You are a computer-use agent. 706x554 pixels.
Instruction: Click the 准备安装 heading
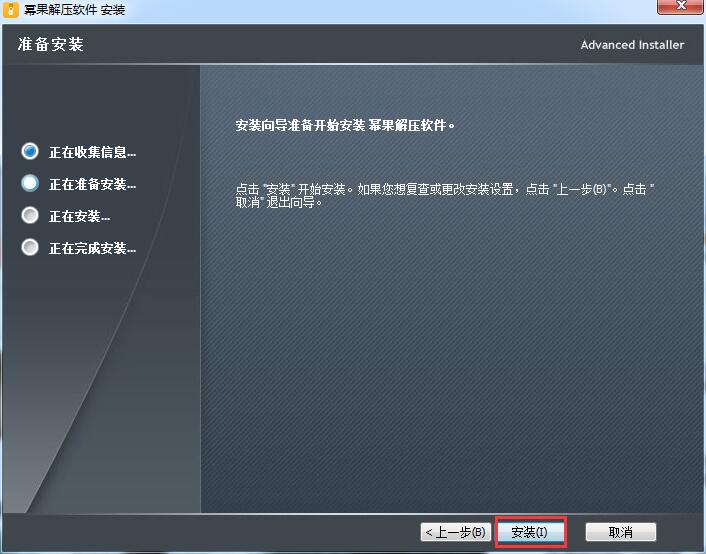[x=51, y=45]
